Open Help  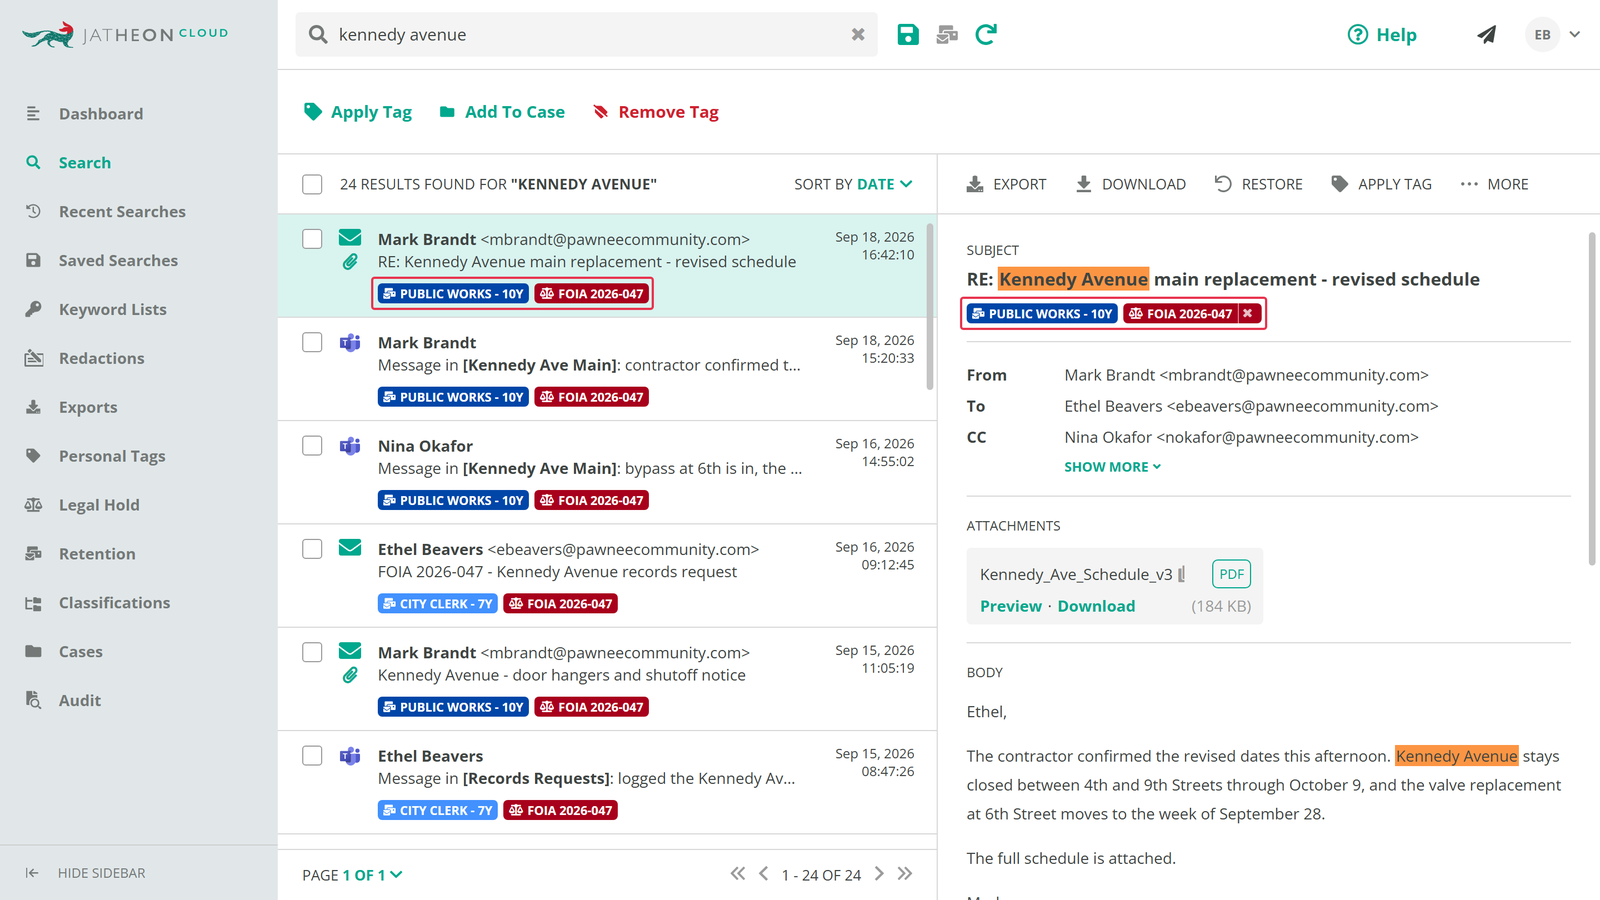pos(1382,35)
